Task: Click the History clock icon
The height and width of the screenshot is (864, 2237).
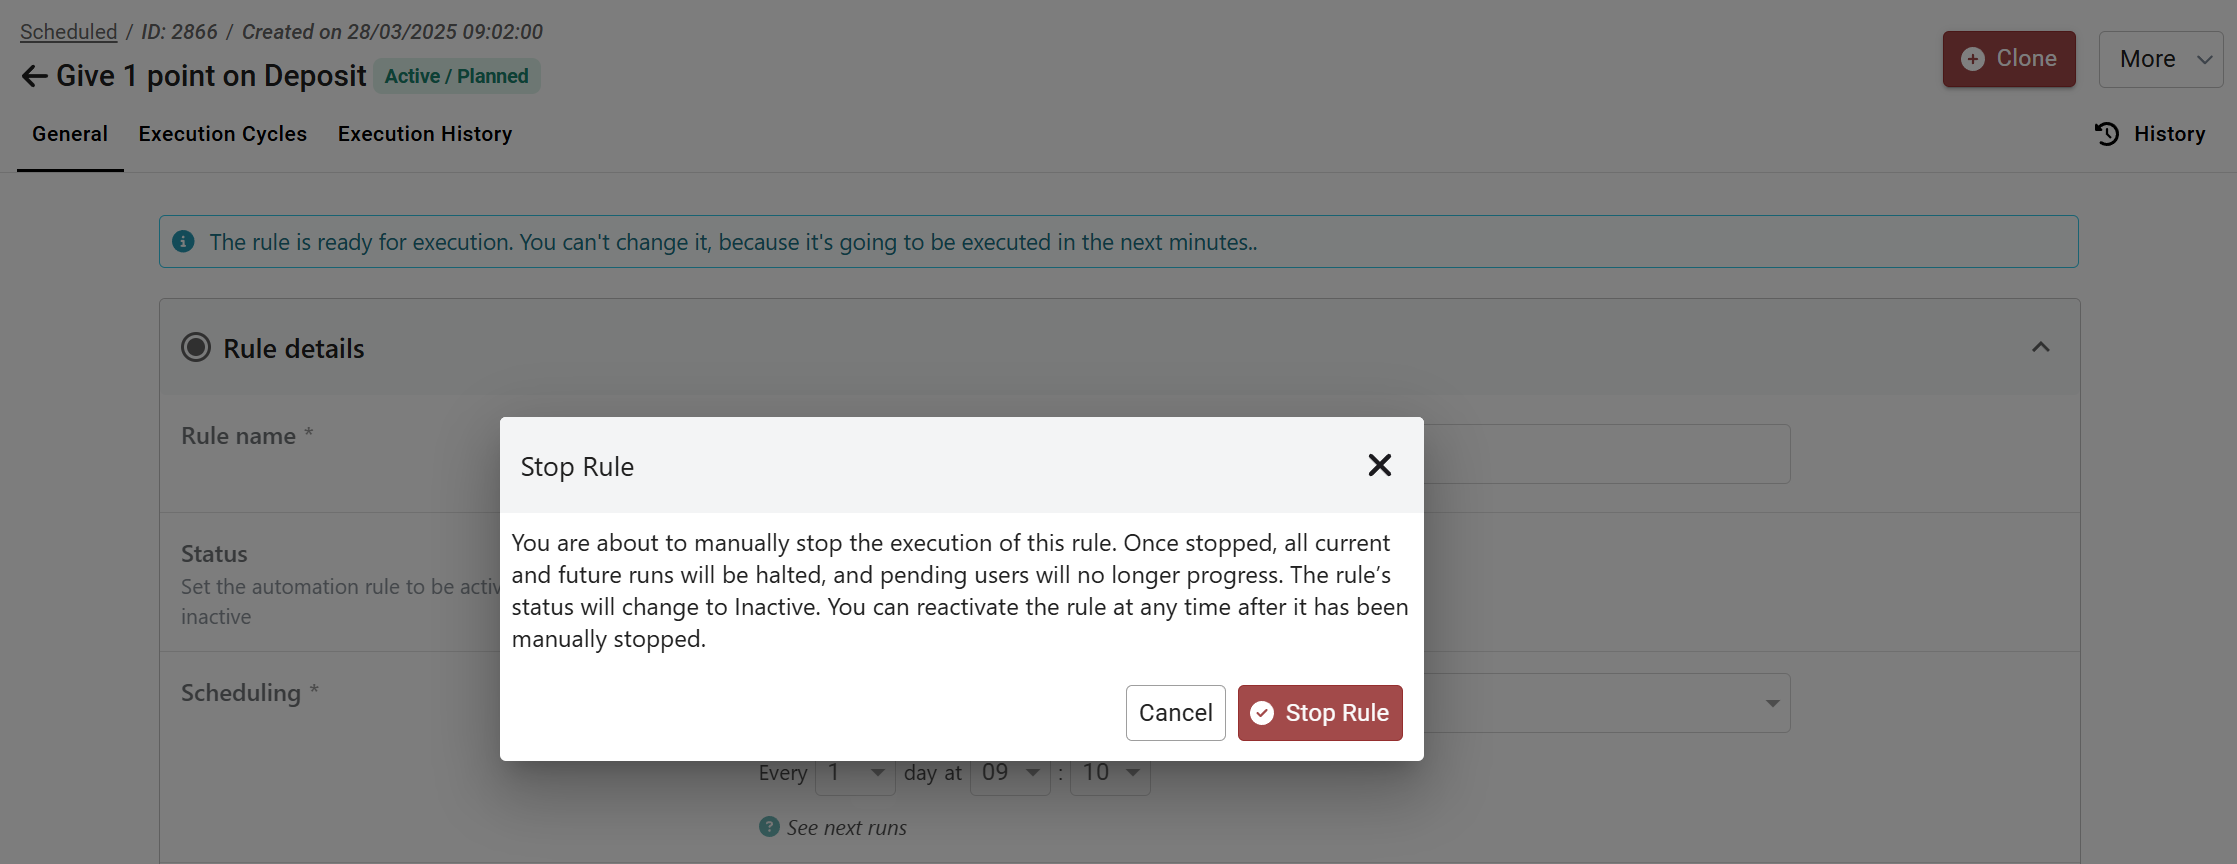Action: tap(2107, 134)
